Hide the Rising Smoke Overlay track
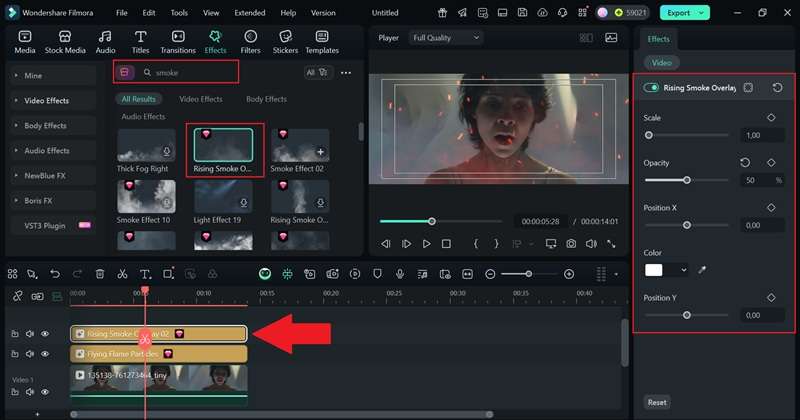The width and height of the screenshot is (800, 420). [x=45, y=334]
